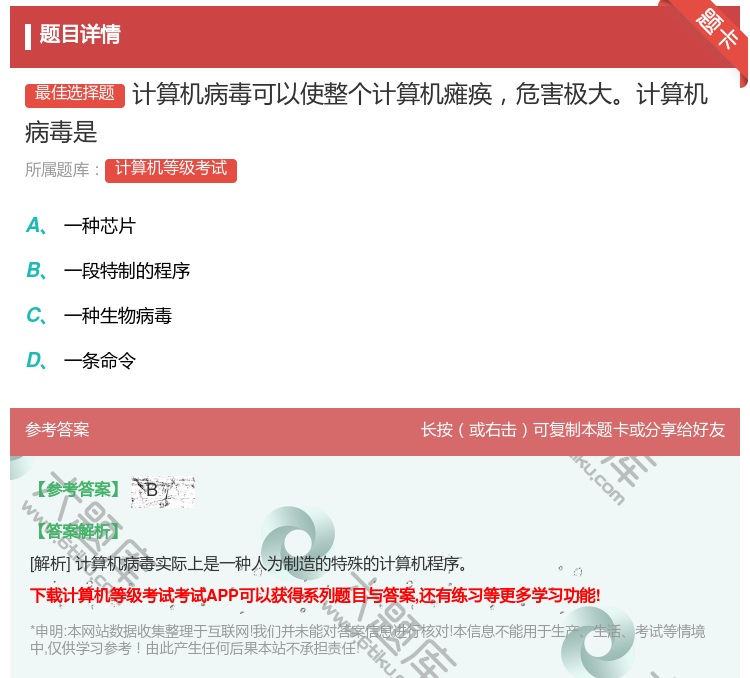Click the 【答案解析】 label
Image resolution: width=750 pixels, height=678 pixels.
[78, 531]
